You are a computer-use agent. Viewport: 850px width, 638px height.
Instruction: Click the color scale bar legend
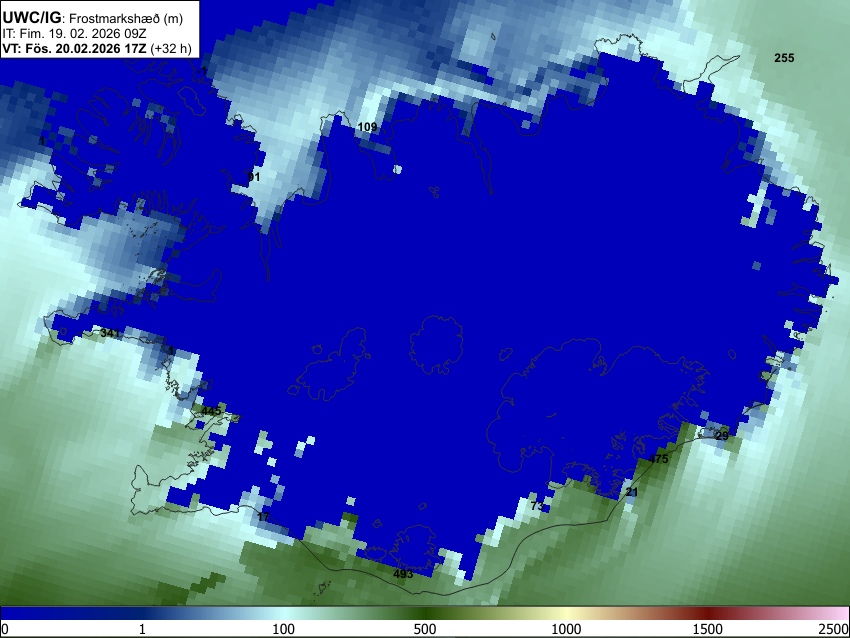click(424, 613)
